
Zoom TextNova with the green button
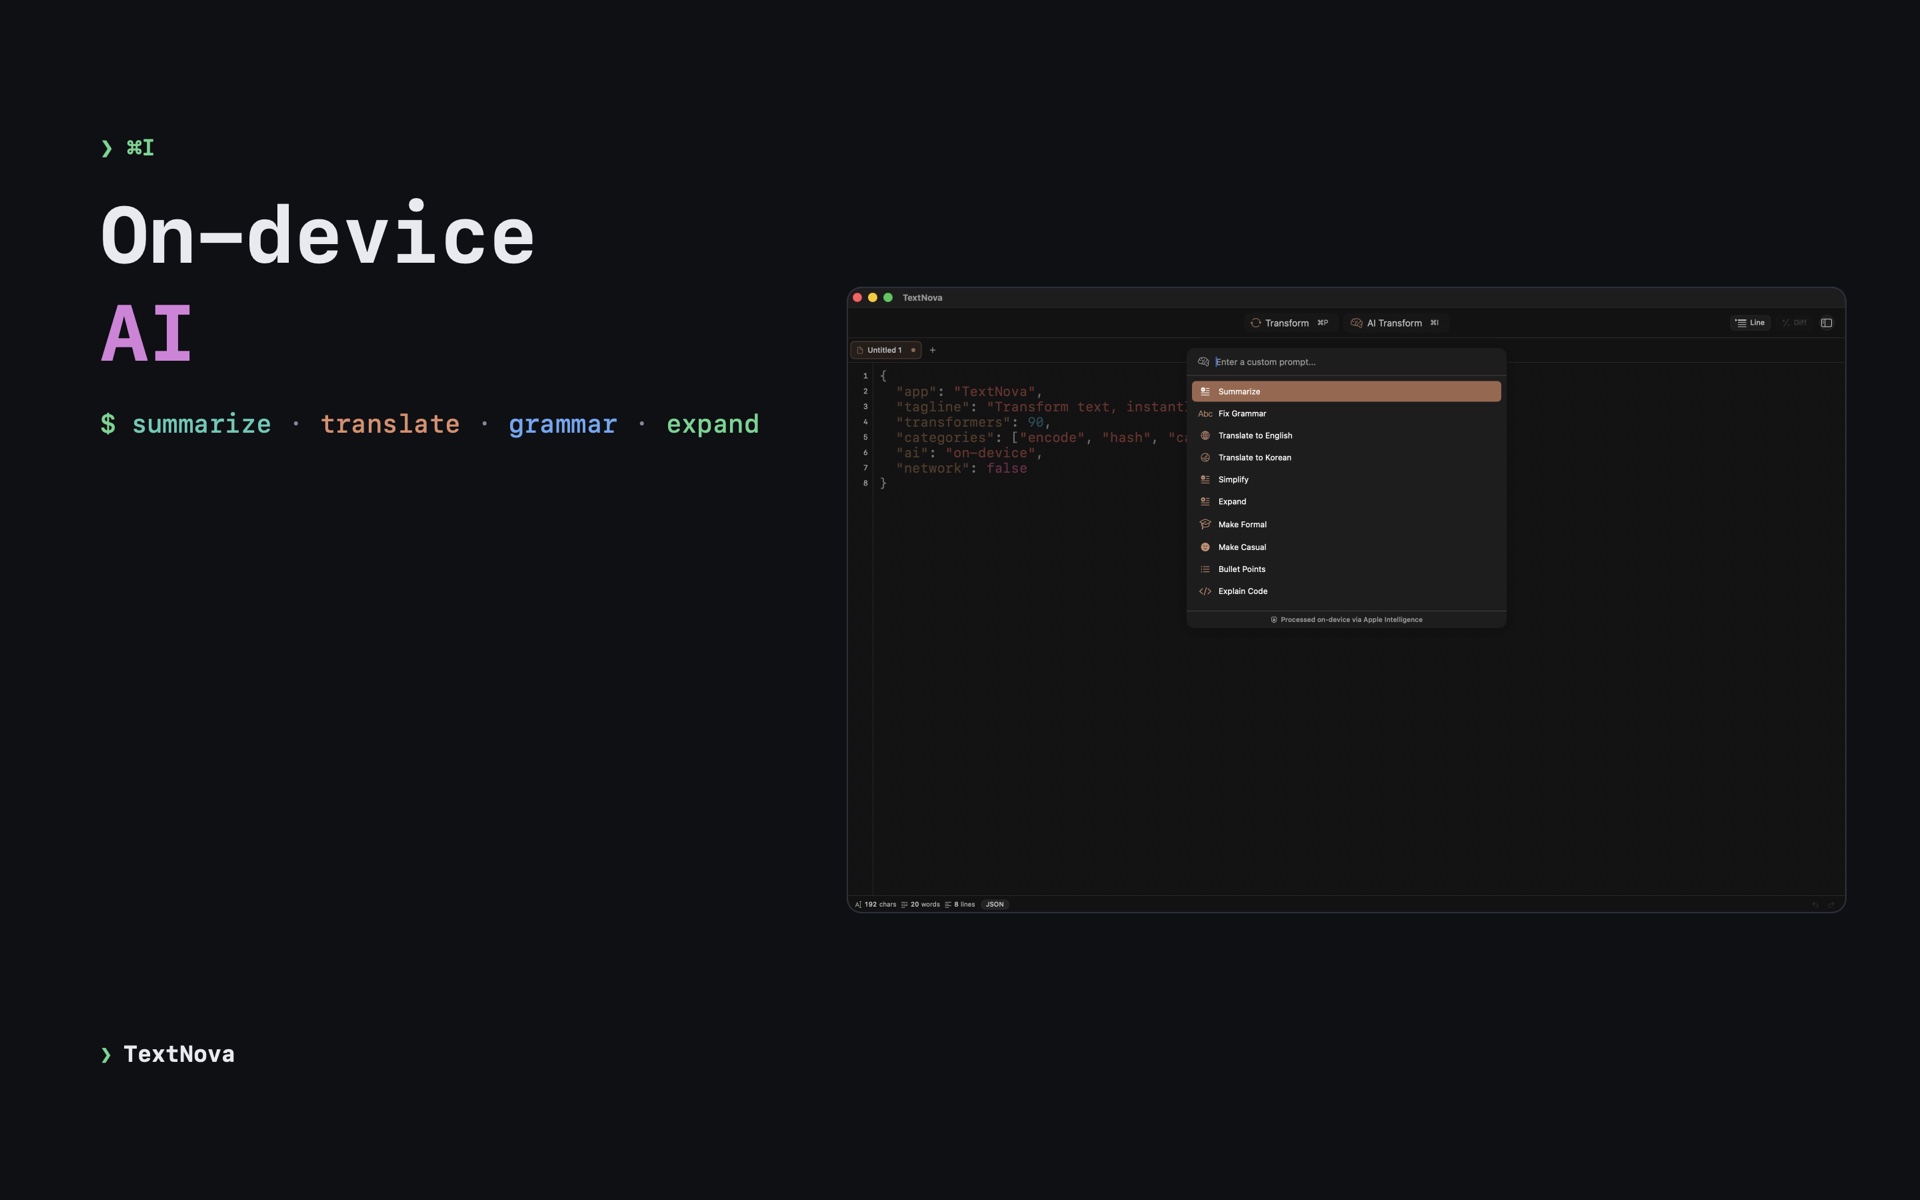(888, 297)
